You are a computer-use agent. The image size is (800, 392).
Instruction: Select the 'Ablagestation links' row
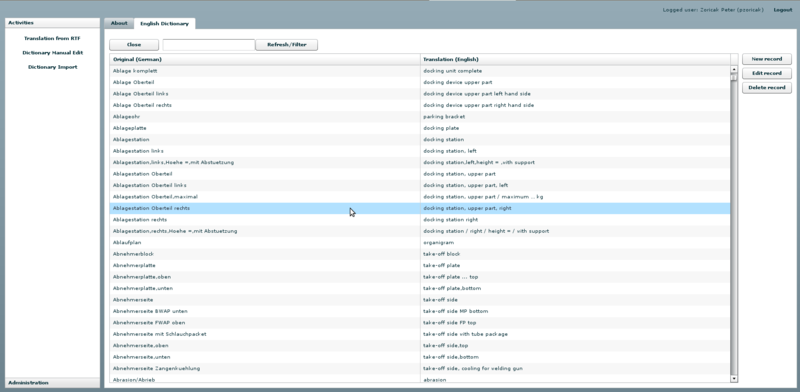pyautogui.click(x=420, y=151)
